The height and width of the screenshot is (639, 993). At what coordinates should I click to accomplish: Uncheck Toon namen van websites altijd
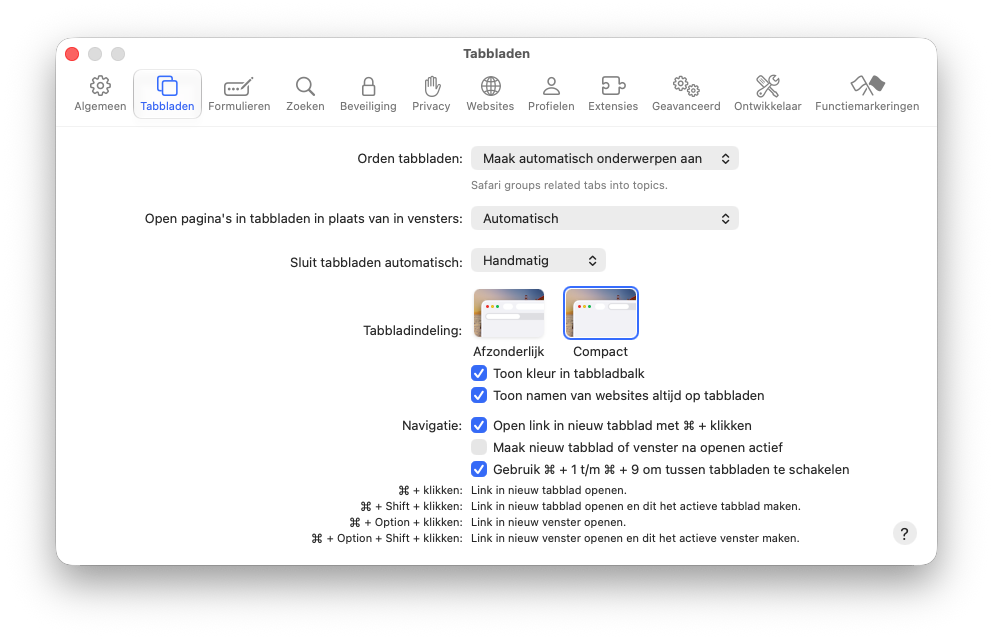coord(479,396)
